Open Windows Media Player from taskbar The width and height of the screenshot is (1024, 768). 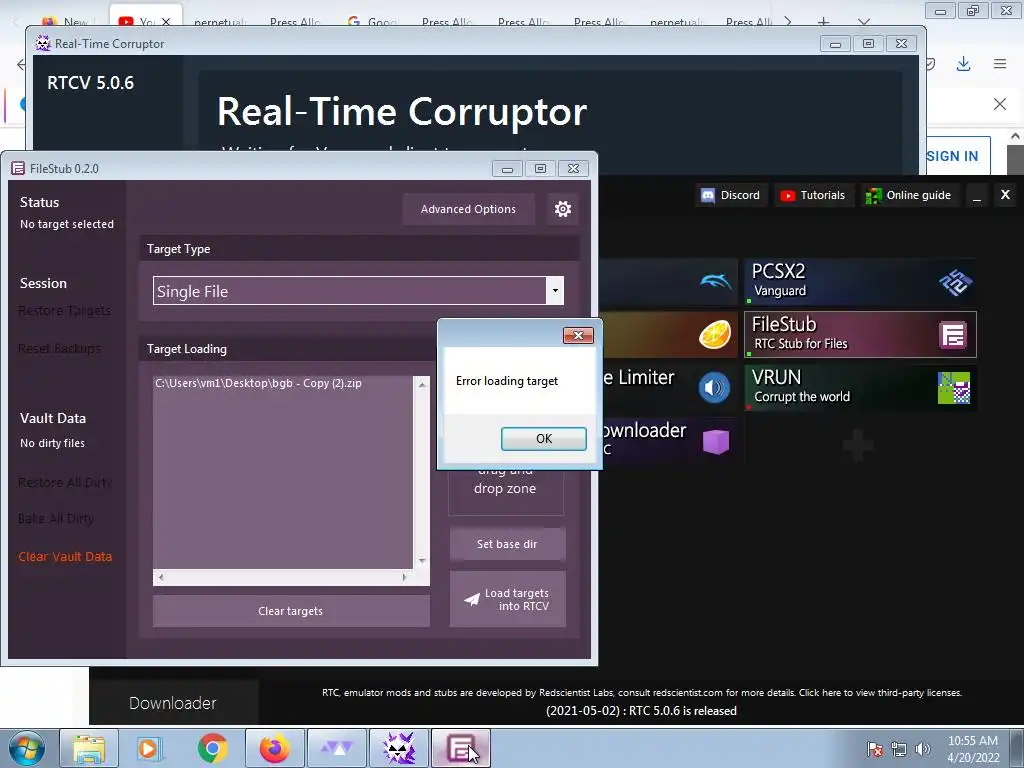150,748
